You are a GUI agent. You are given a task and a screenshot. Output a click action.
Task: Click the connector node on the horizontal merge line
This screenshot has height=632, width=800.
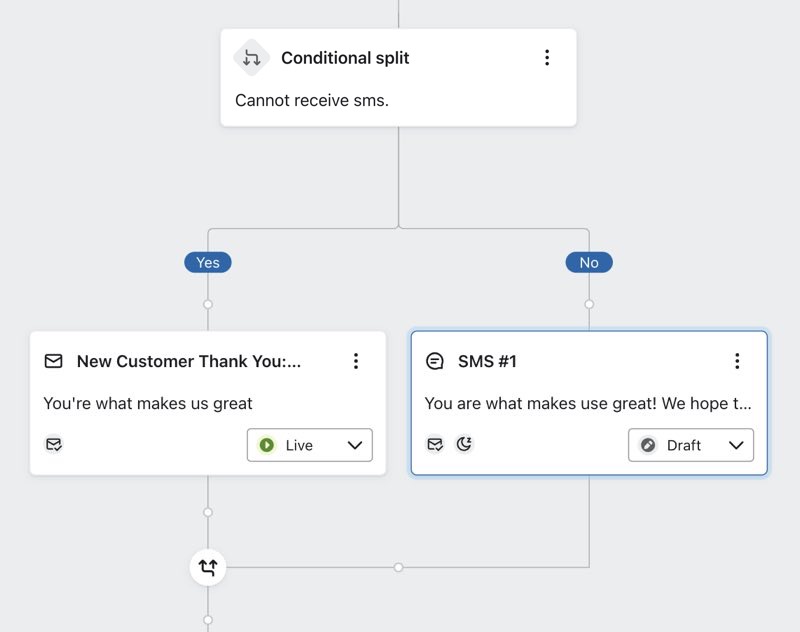tap(398, 567)
